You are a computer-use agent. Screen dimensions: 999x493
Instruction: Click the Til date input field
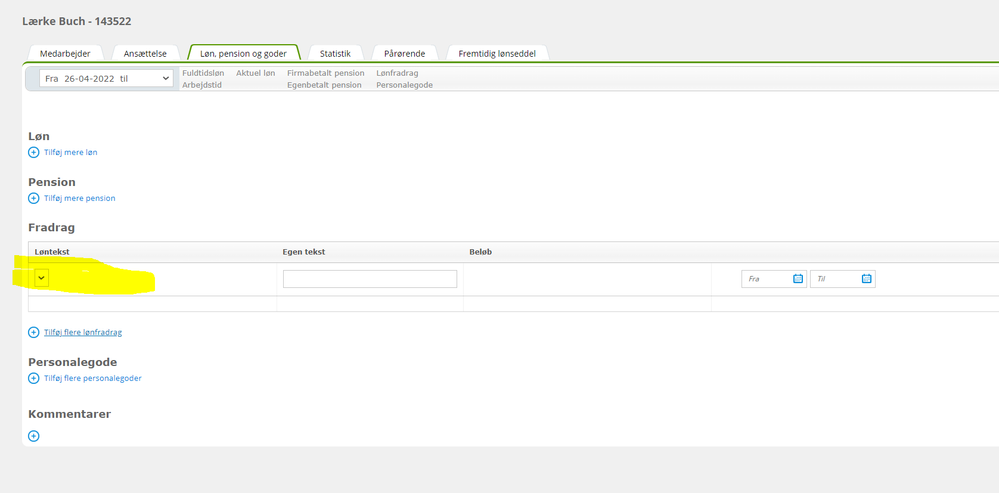coord(842,279)
